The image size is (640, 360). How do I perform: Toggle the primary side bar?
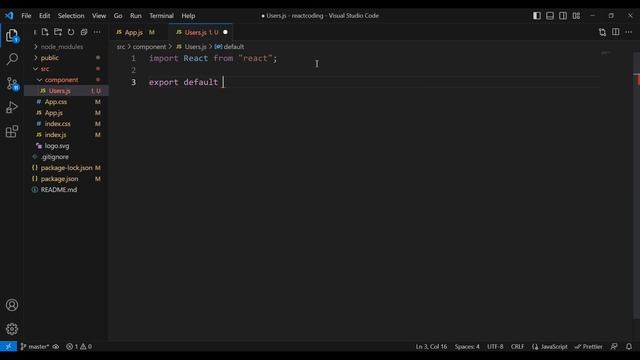[x=537, y=16]
